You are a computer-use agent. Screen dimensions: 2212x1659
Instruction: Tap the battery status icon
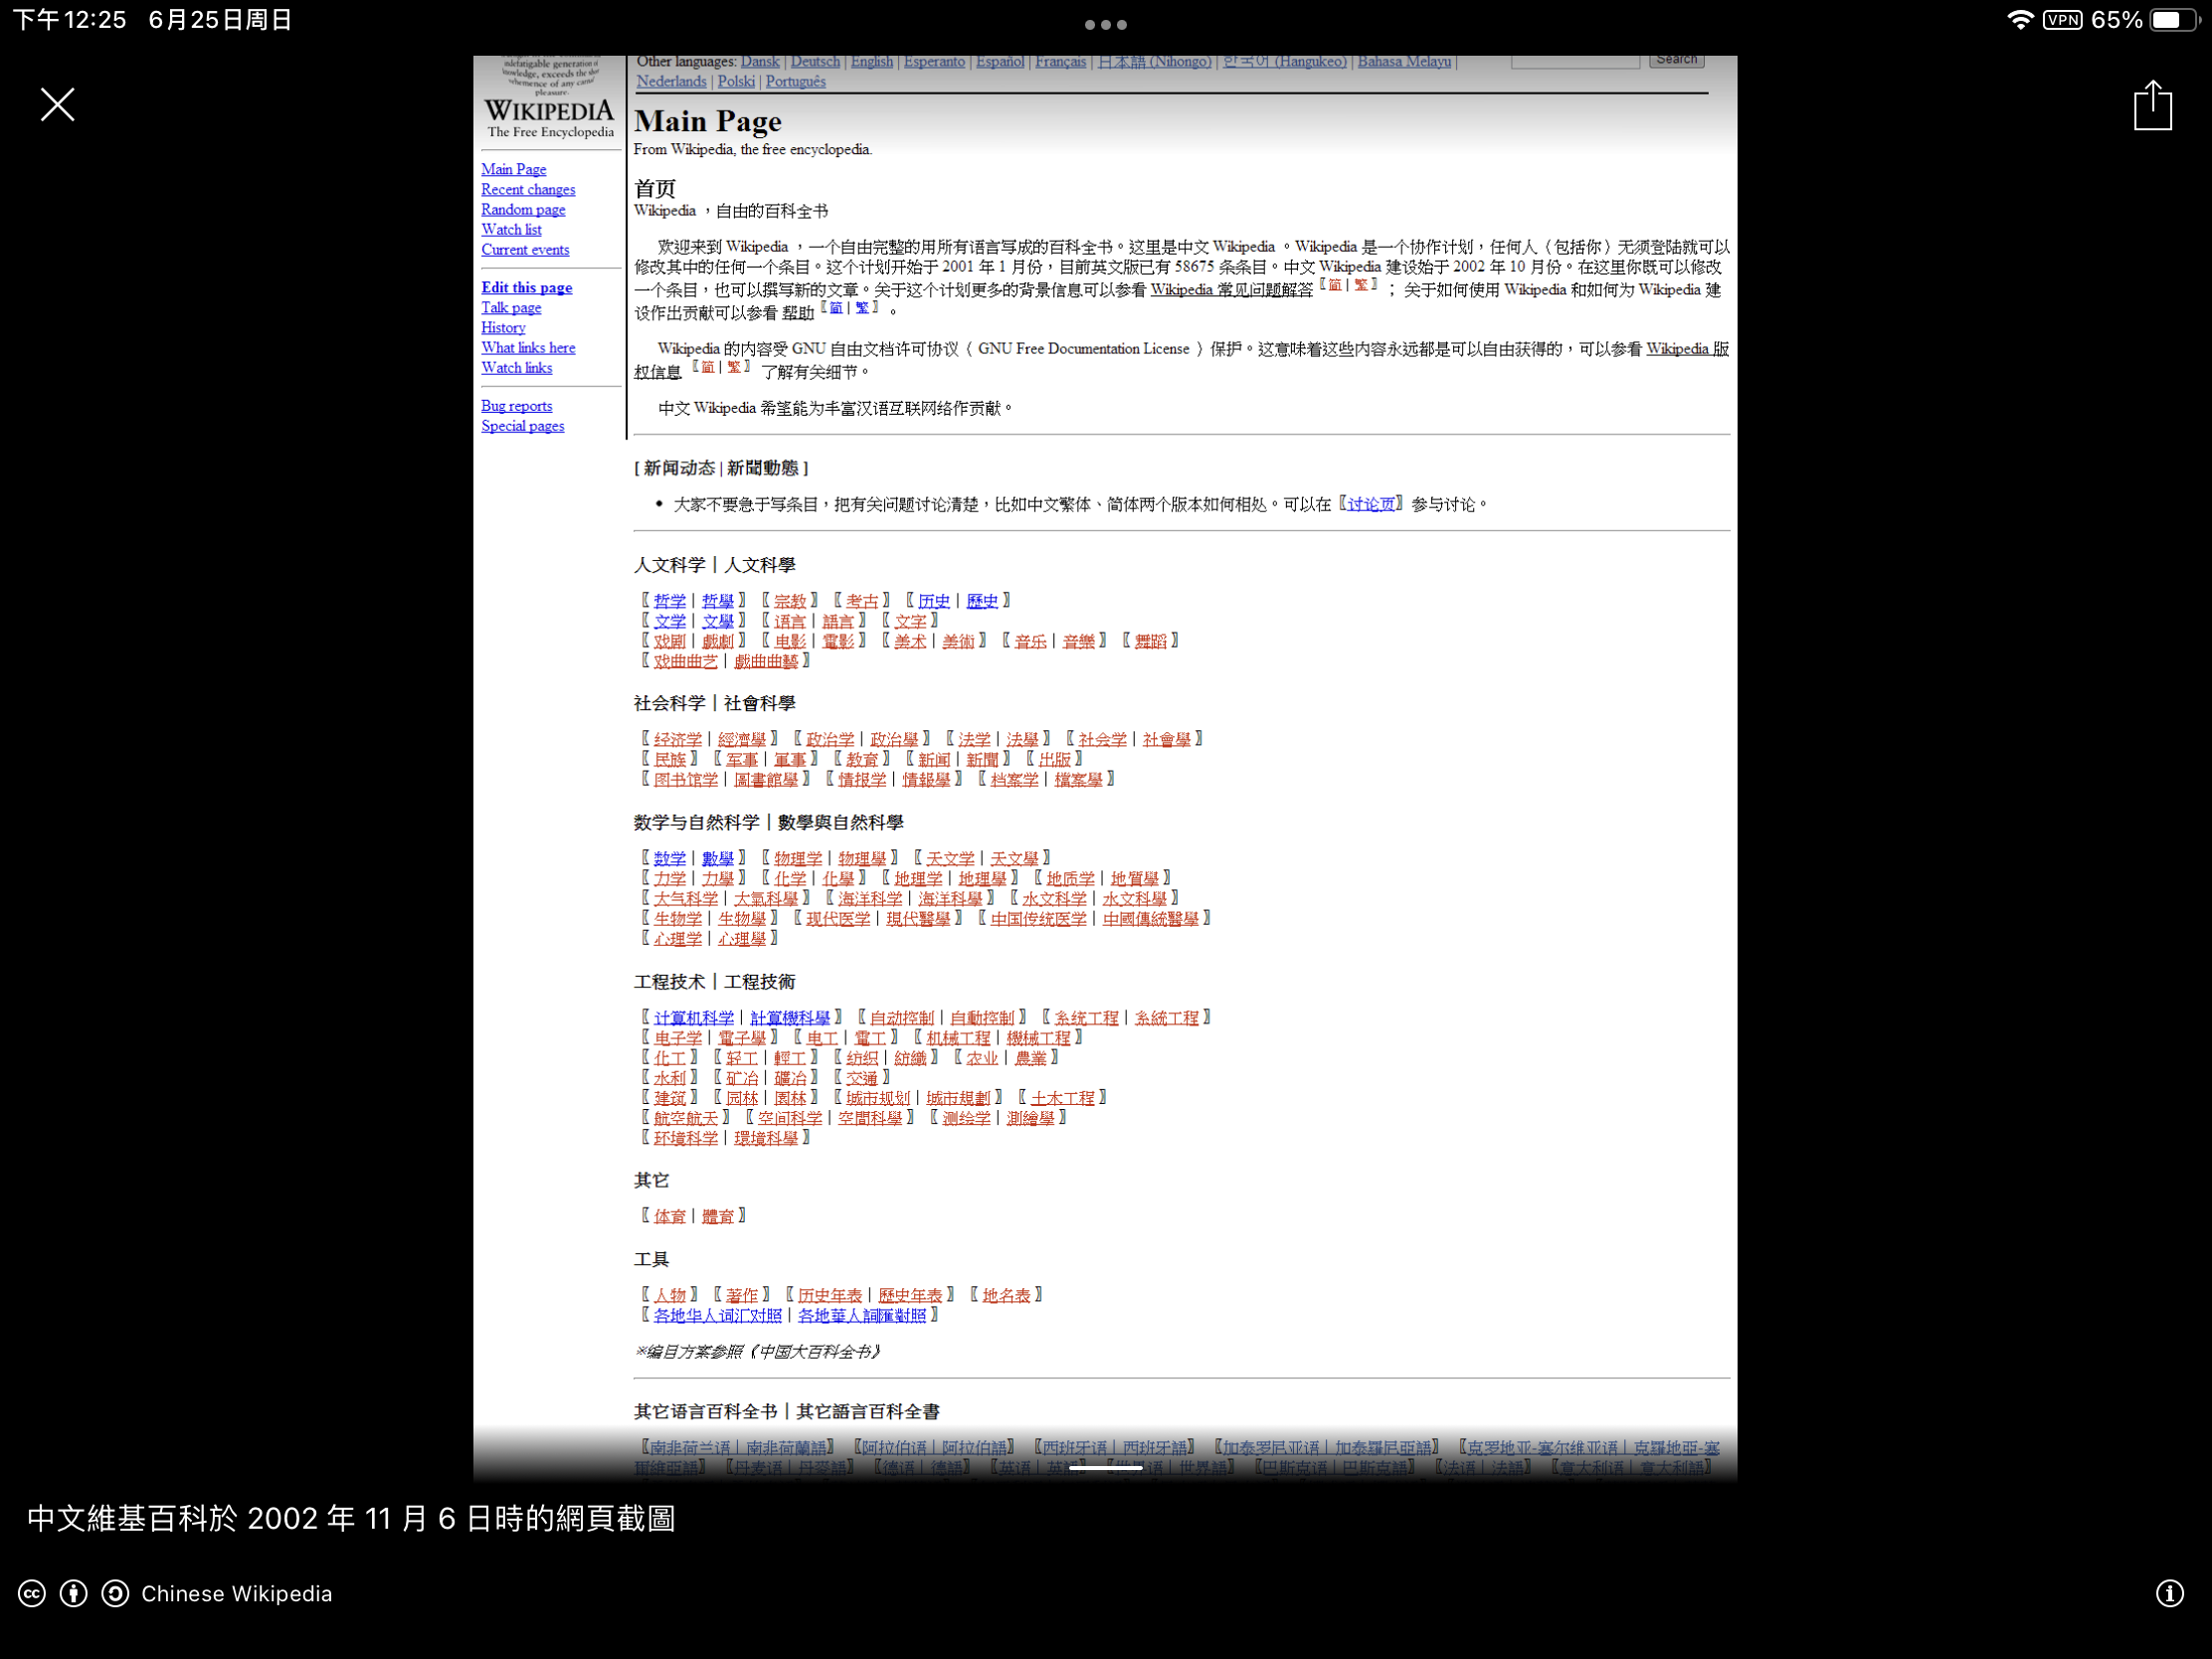tap(2173, 20)
